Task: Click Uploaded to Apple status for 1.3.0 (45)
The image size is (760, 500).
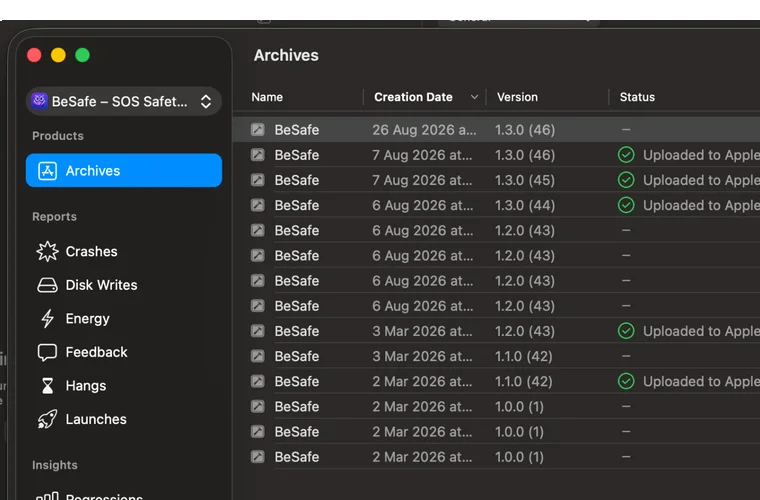Action: [x=701, y=180]
